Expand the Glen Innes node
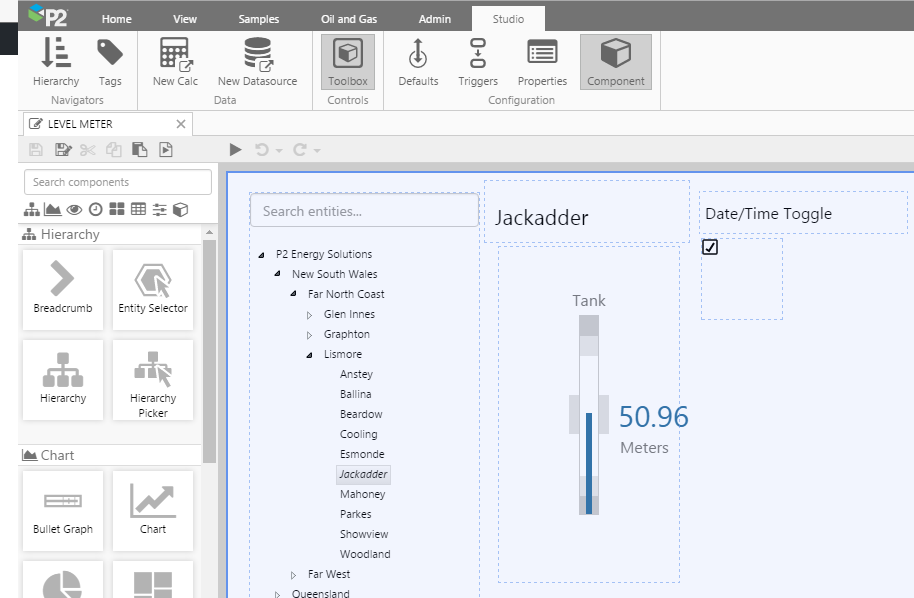Screen dimensions: 914x598 pos(310,315)
